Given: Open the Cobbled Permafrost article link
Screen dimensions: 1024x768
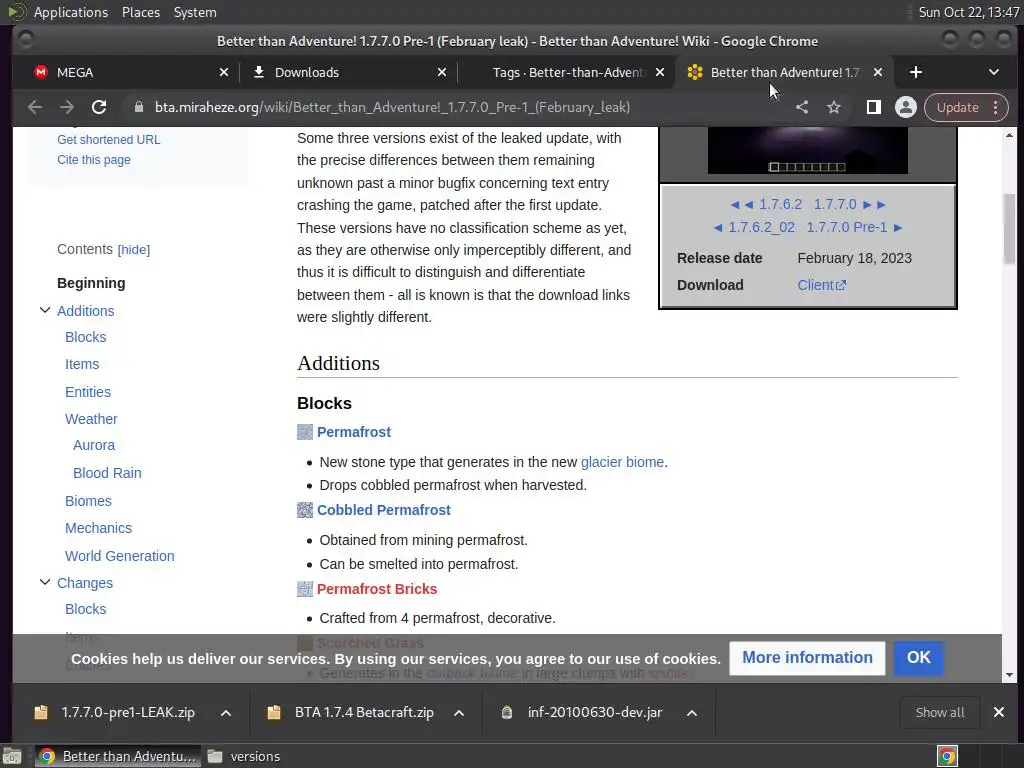Looking at the screenshot, I should [x=384, y=510].
